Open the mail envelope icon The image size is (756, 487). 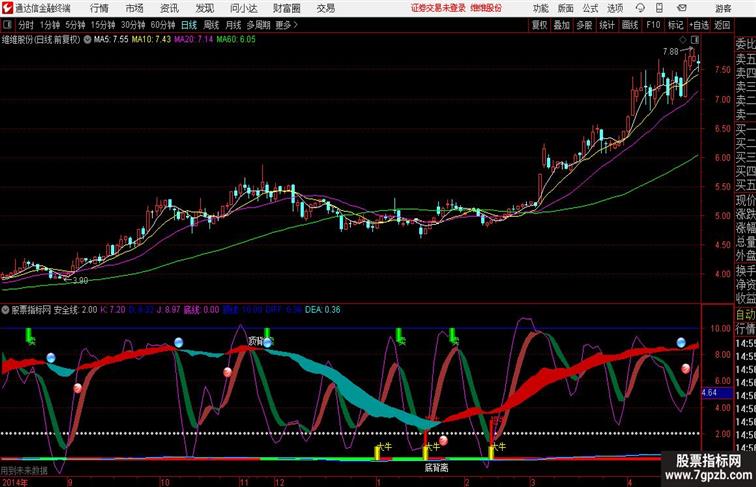[682, 8]
